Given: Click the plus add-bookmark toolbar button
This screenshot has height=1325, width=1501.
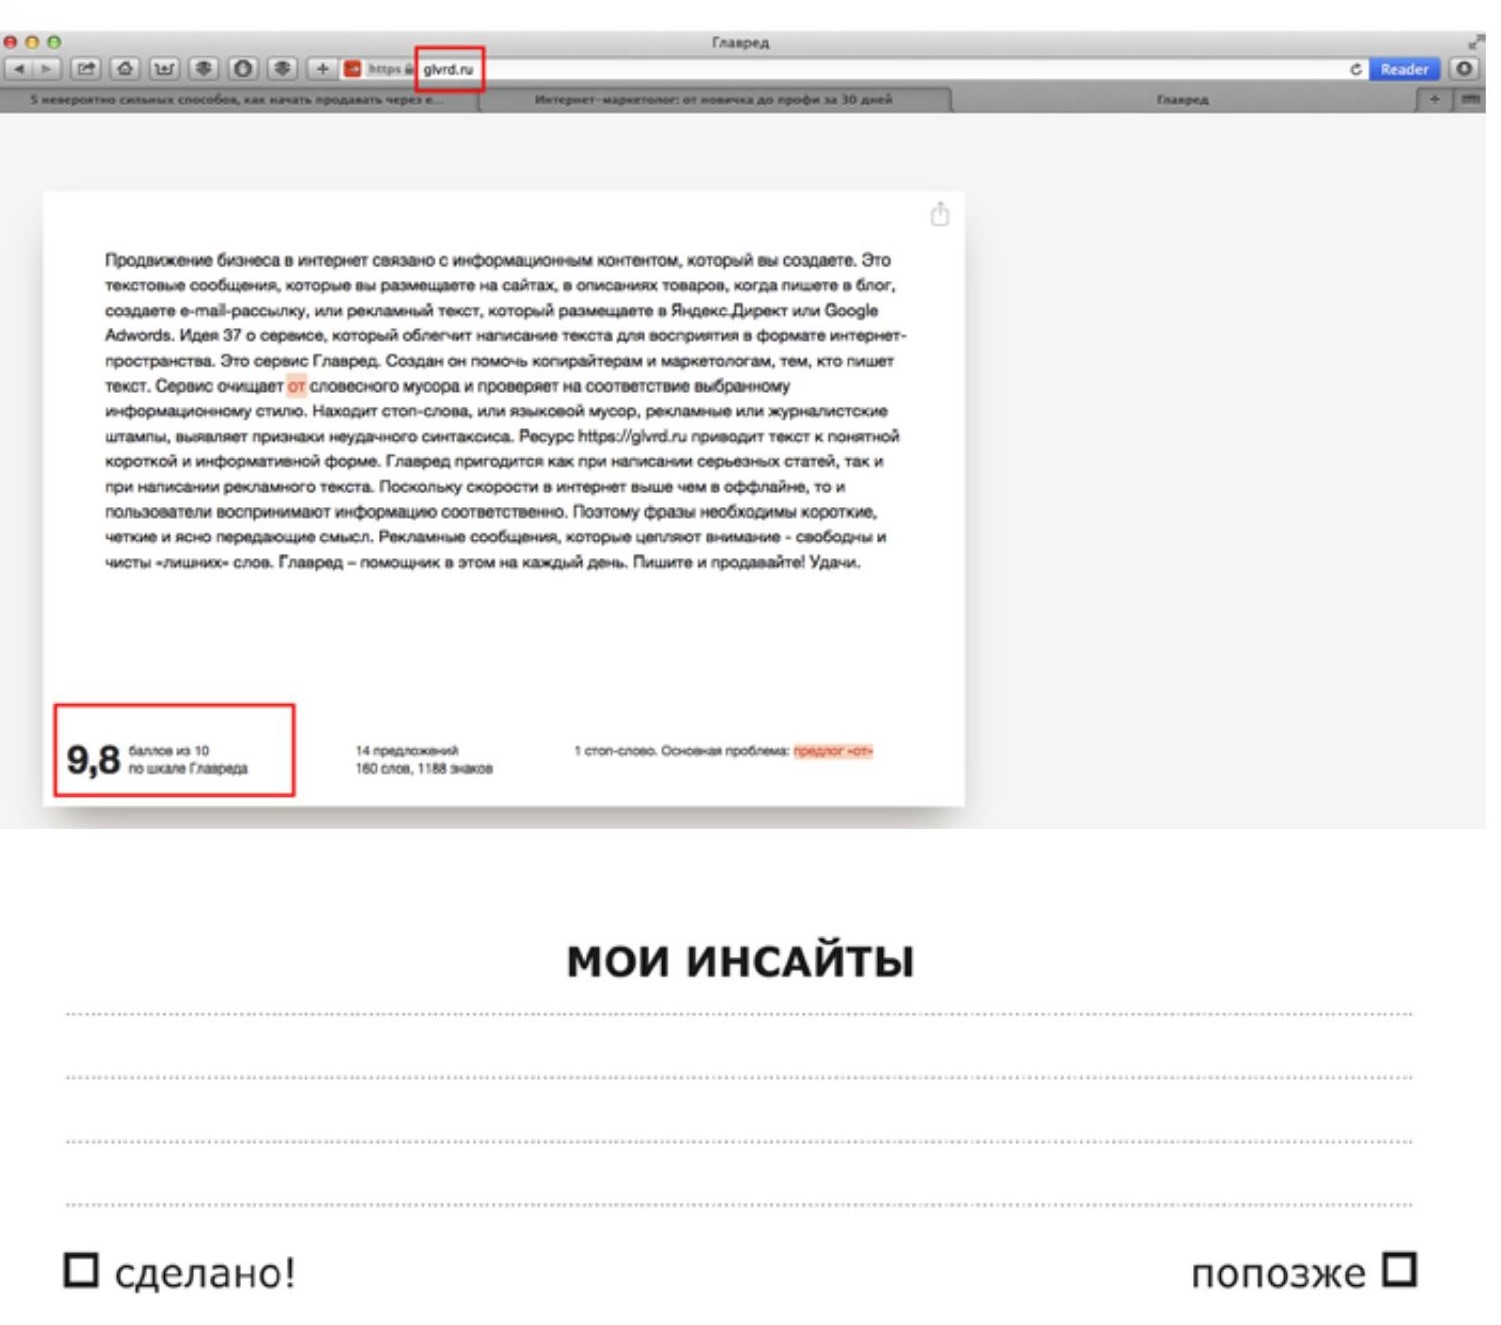Looking at the screenshot, I should [322, 69].
